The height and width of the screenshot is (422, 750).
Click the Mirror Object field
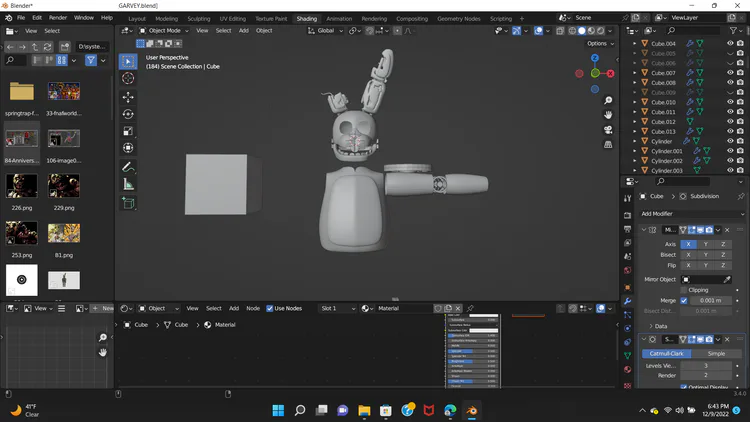pos(706,279)
